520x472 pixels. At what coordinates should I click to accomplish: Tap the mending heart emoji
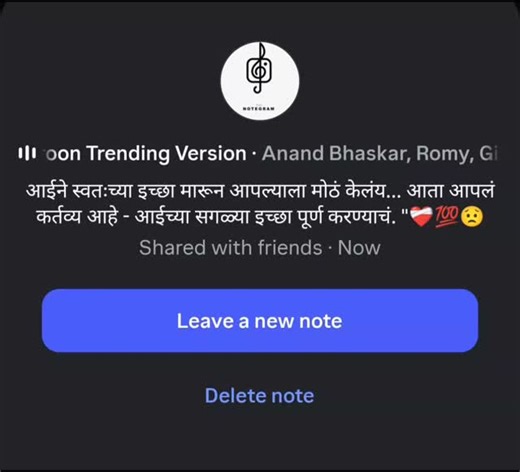421,217
